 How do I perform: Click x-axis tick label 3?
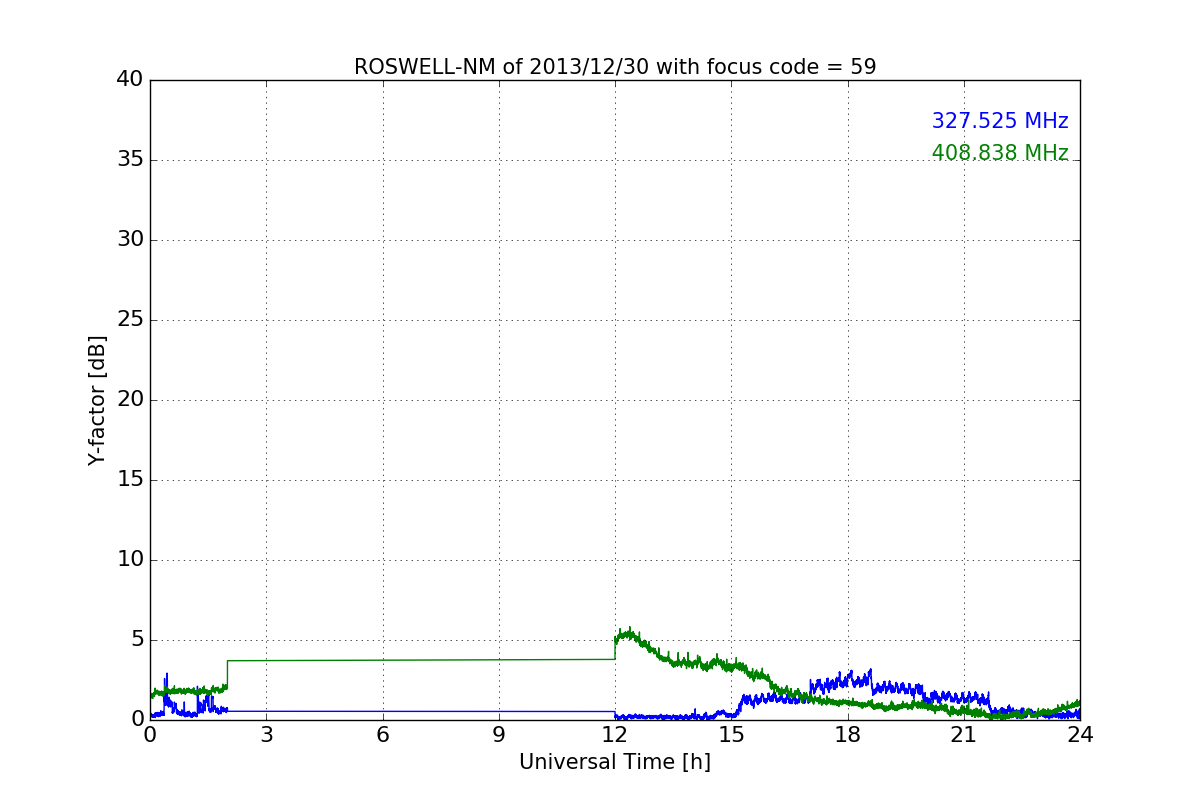[x=266, y=735]
